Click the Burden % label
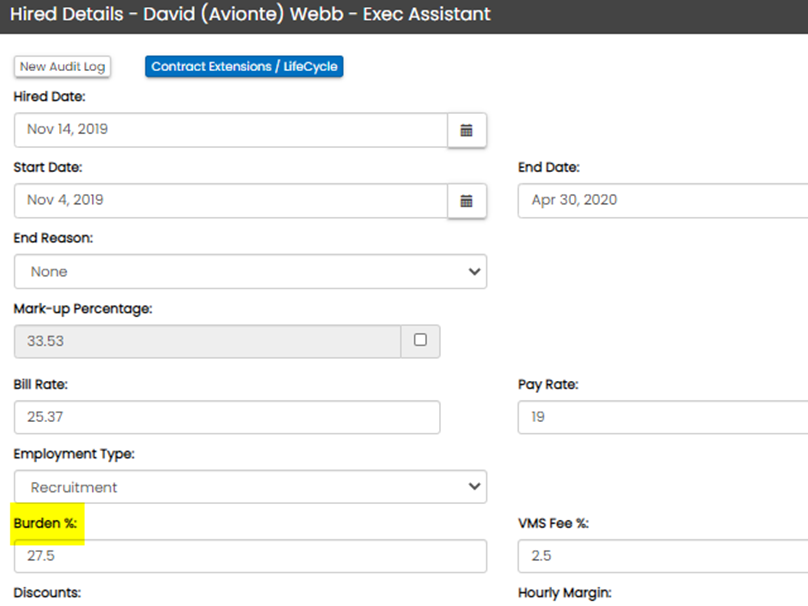Screen dimensions: 808x606 point(45,524)
